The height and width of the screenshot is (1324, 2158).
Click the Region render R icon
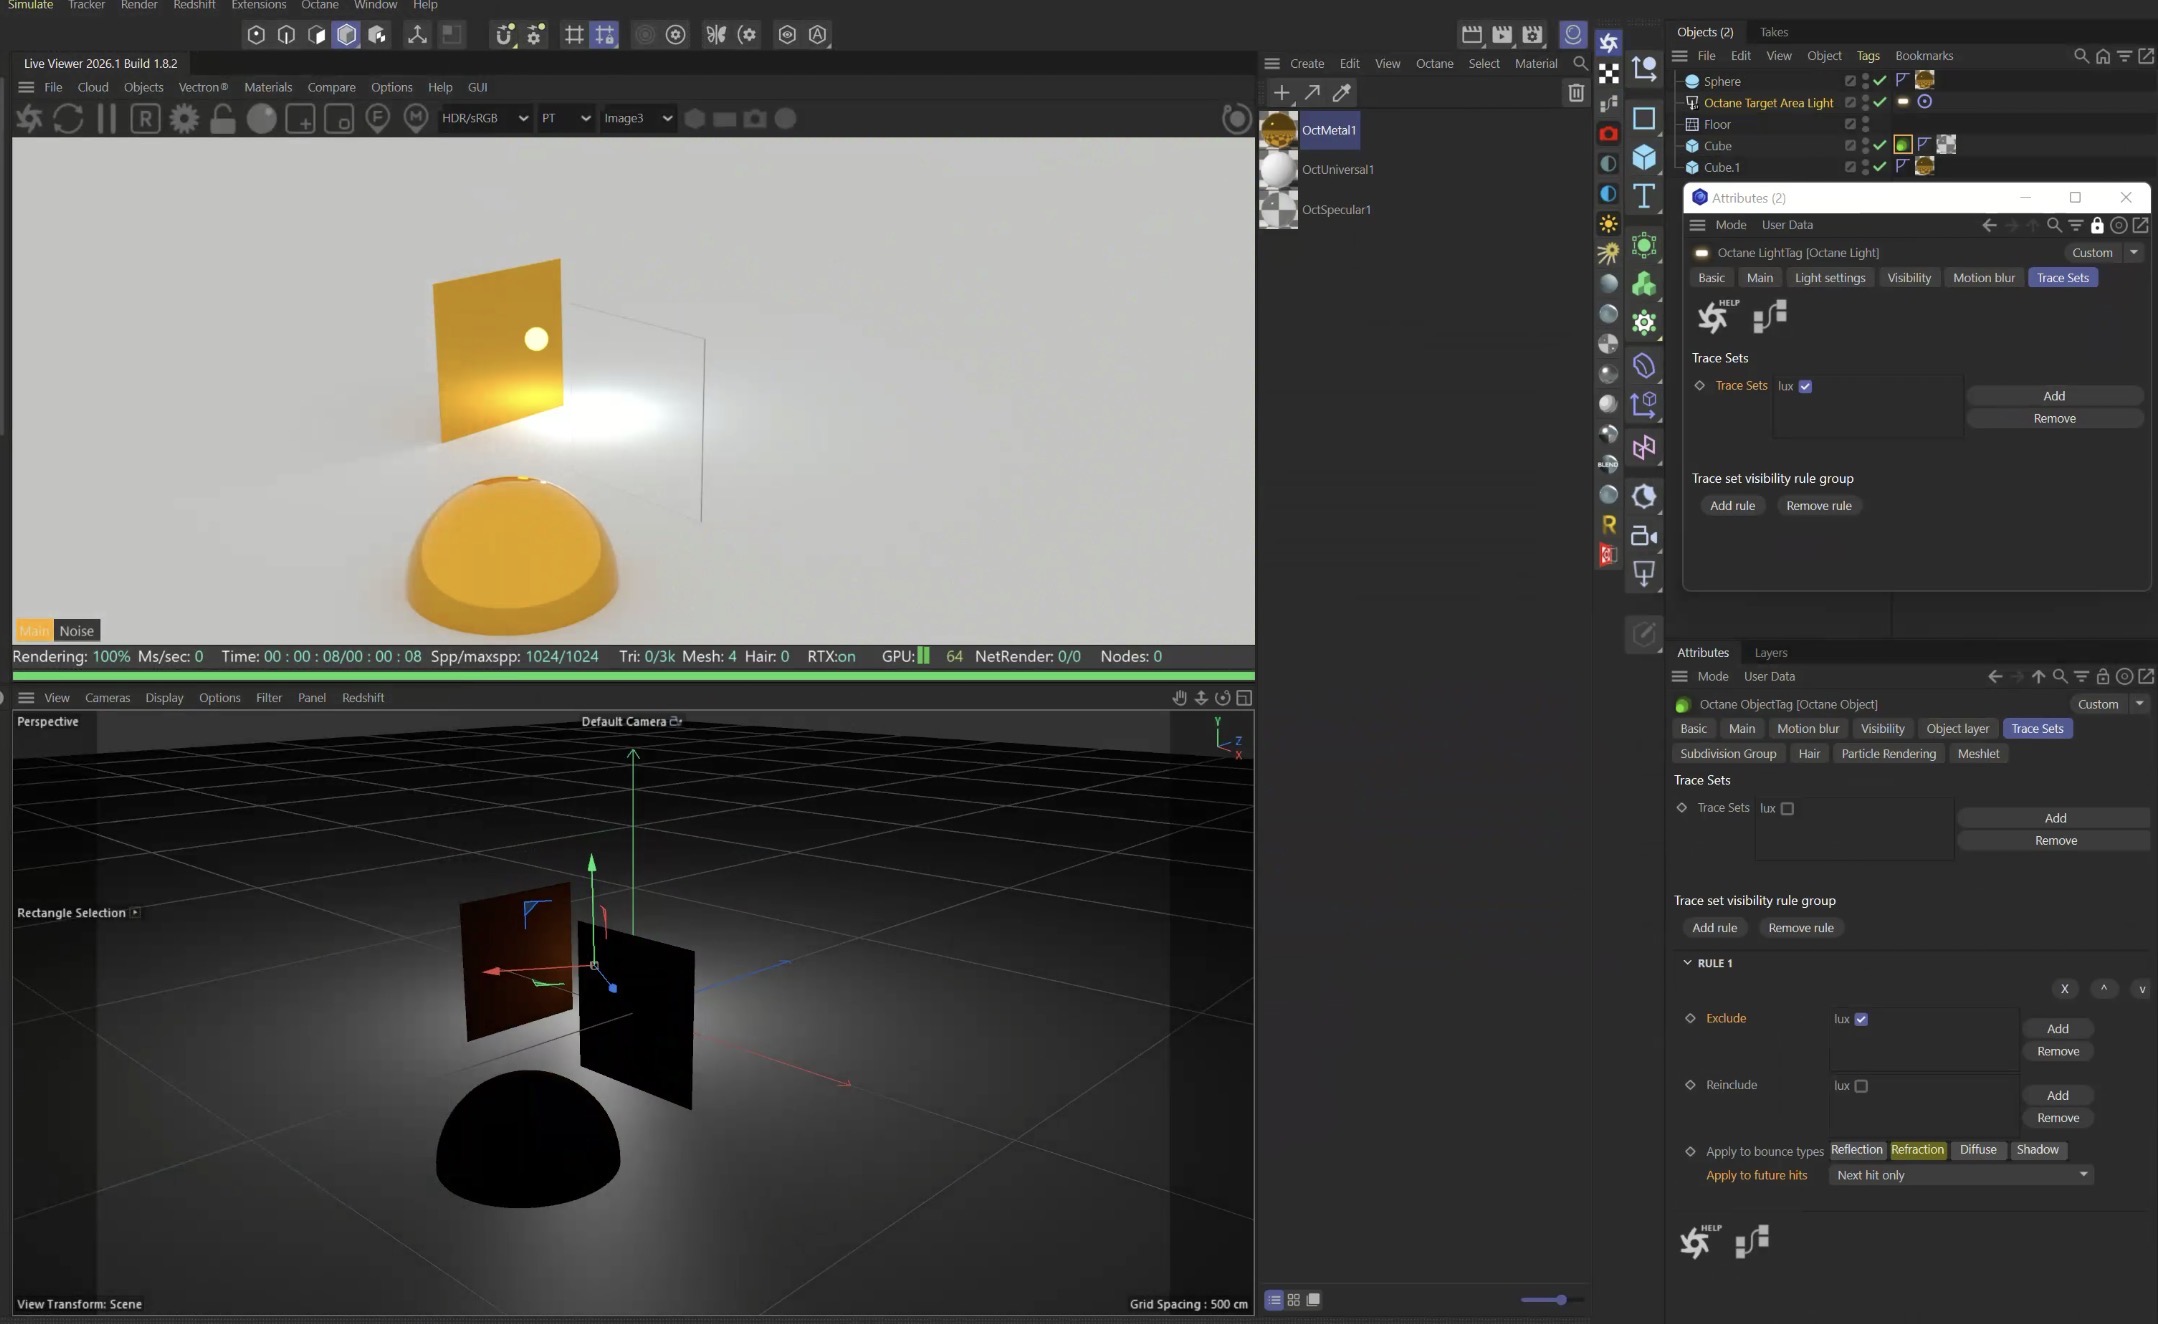tap(145, 119)
